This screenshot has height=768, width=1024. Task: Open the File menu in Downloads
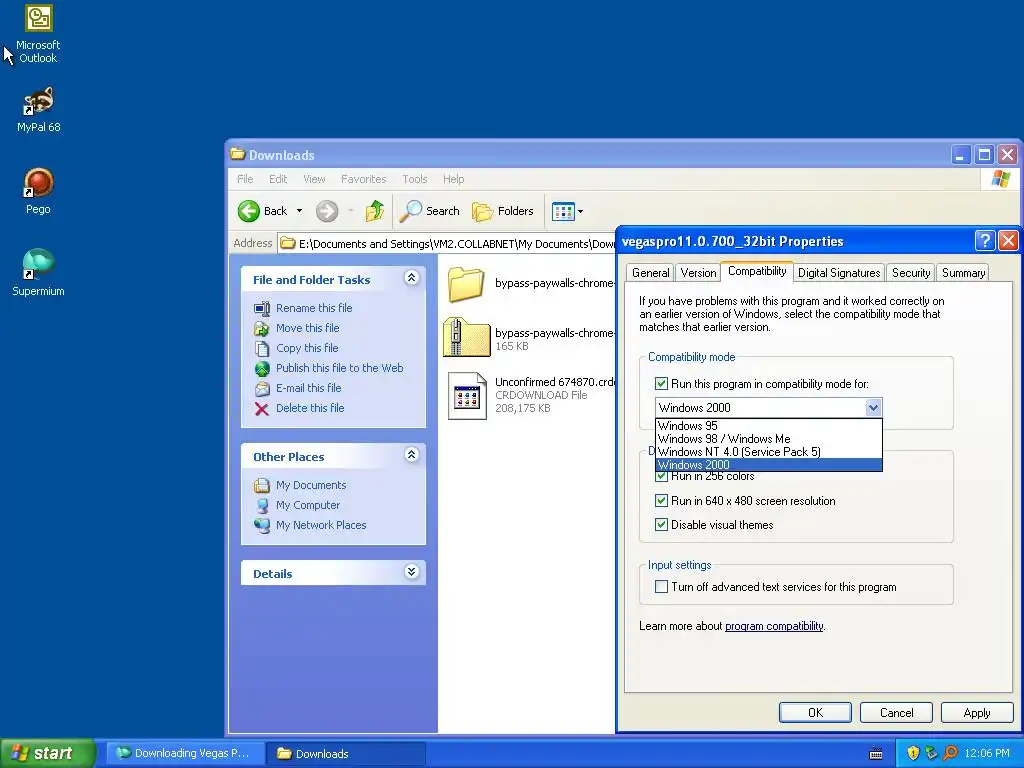pos(245,179)
